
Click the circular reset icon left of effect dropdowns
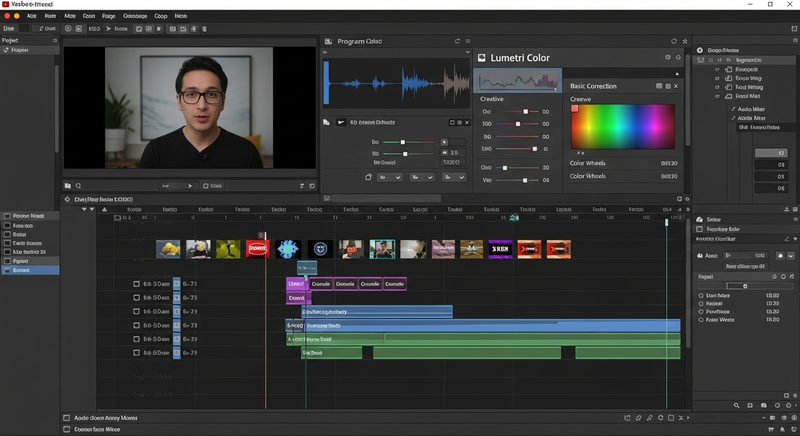tap(368, 177)
